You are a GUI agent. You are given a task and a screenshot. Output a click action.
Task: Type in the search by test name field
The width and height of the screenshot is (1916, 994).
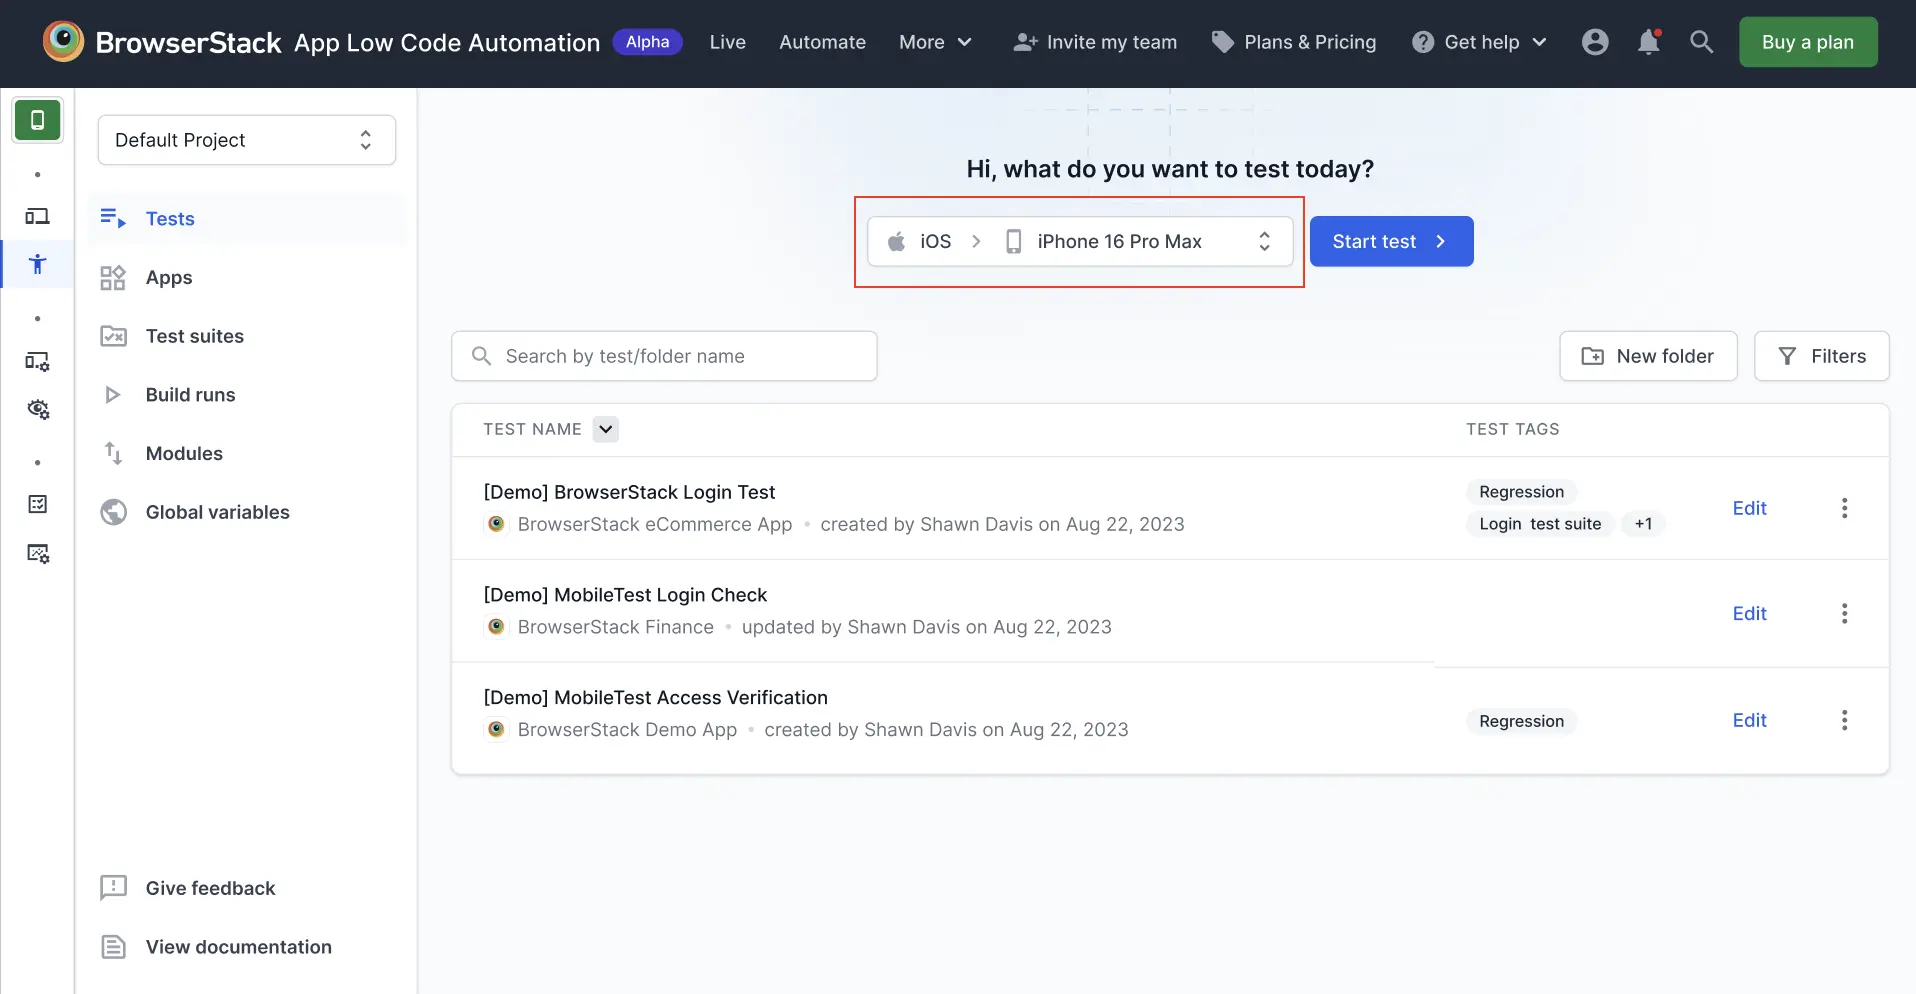click(664, 355)
